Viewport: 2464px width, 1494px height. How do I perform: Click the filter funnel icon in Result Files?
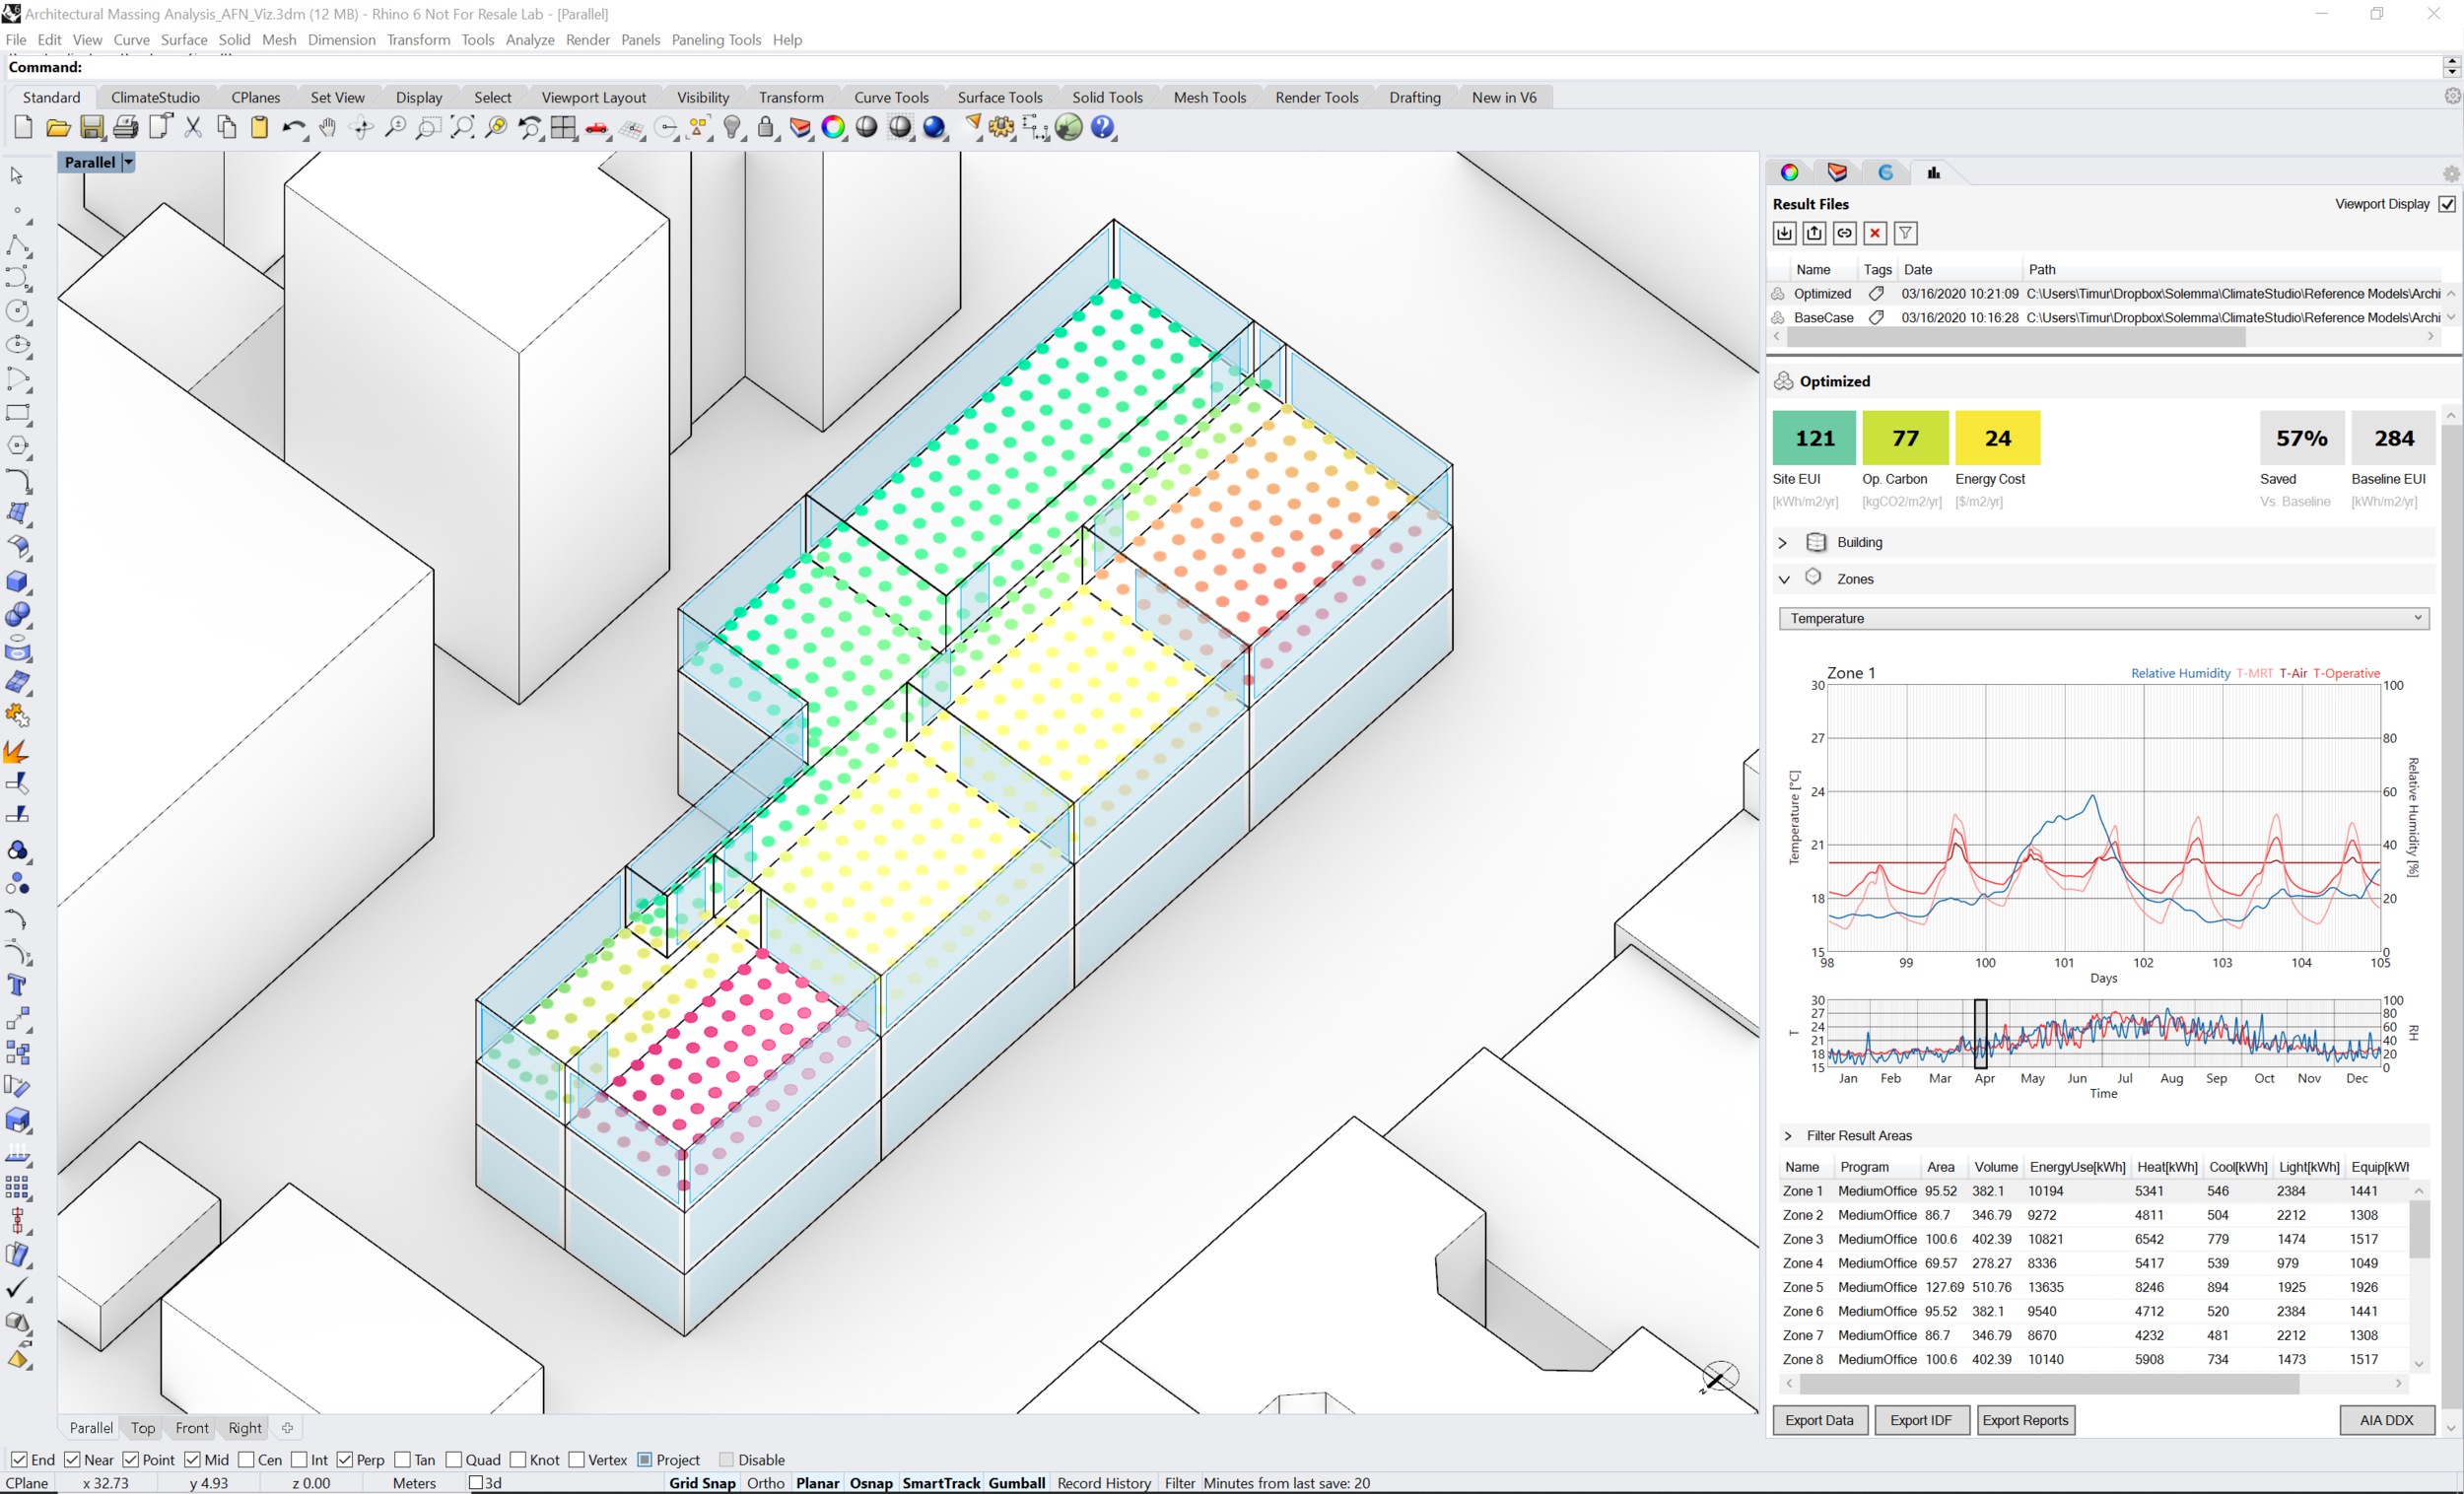click(1905, 233)
